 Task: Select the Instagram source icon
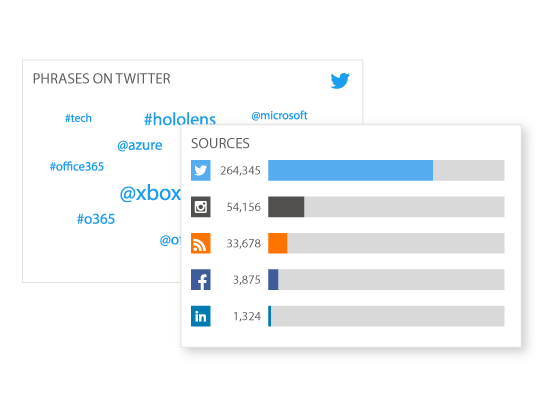200,207
